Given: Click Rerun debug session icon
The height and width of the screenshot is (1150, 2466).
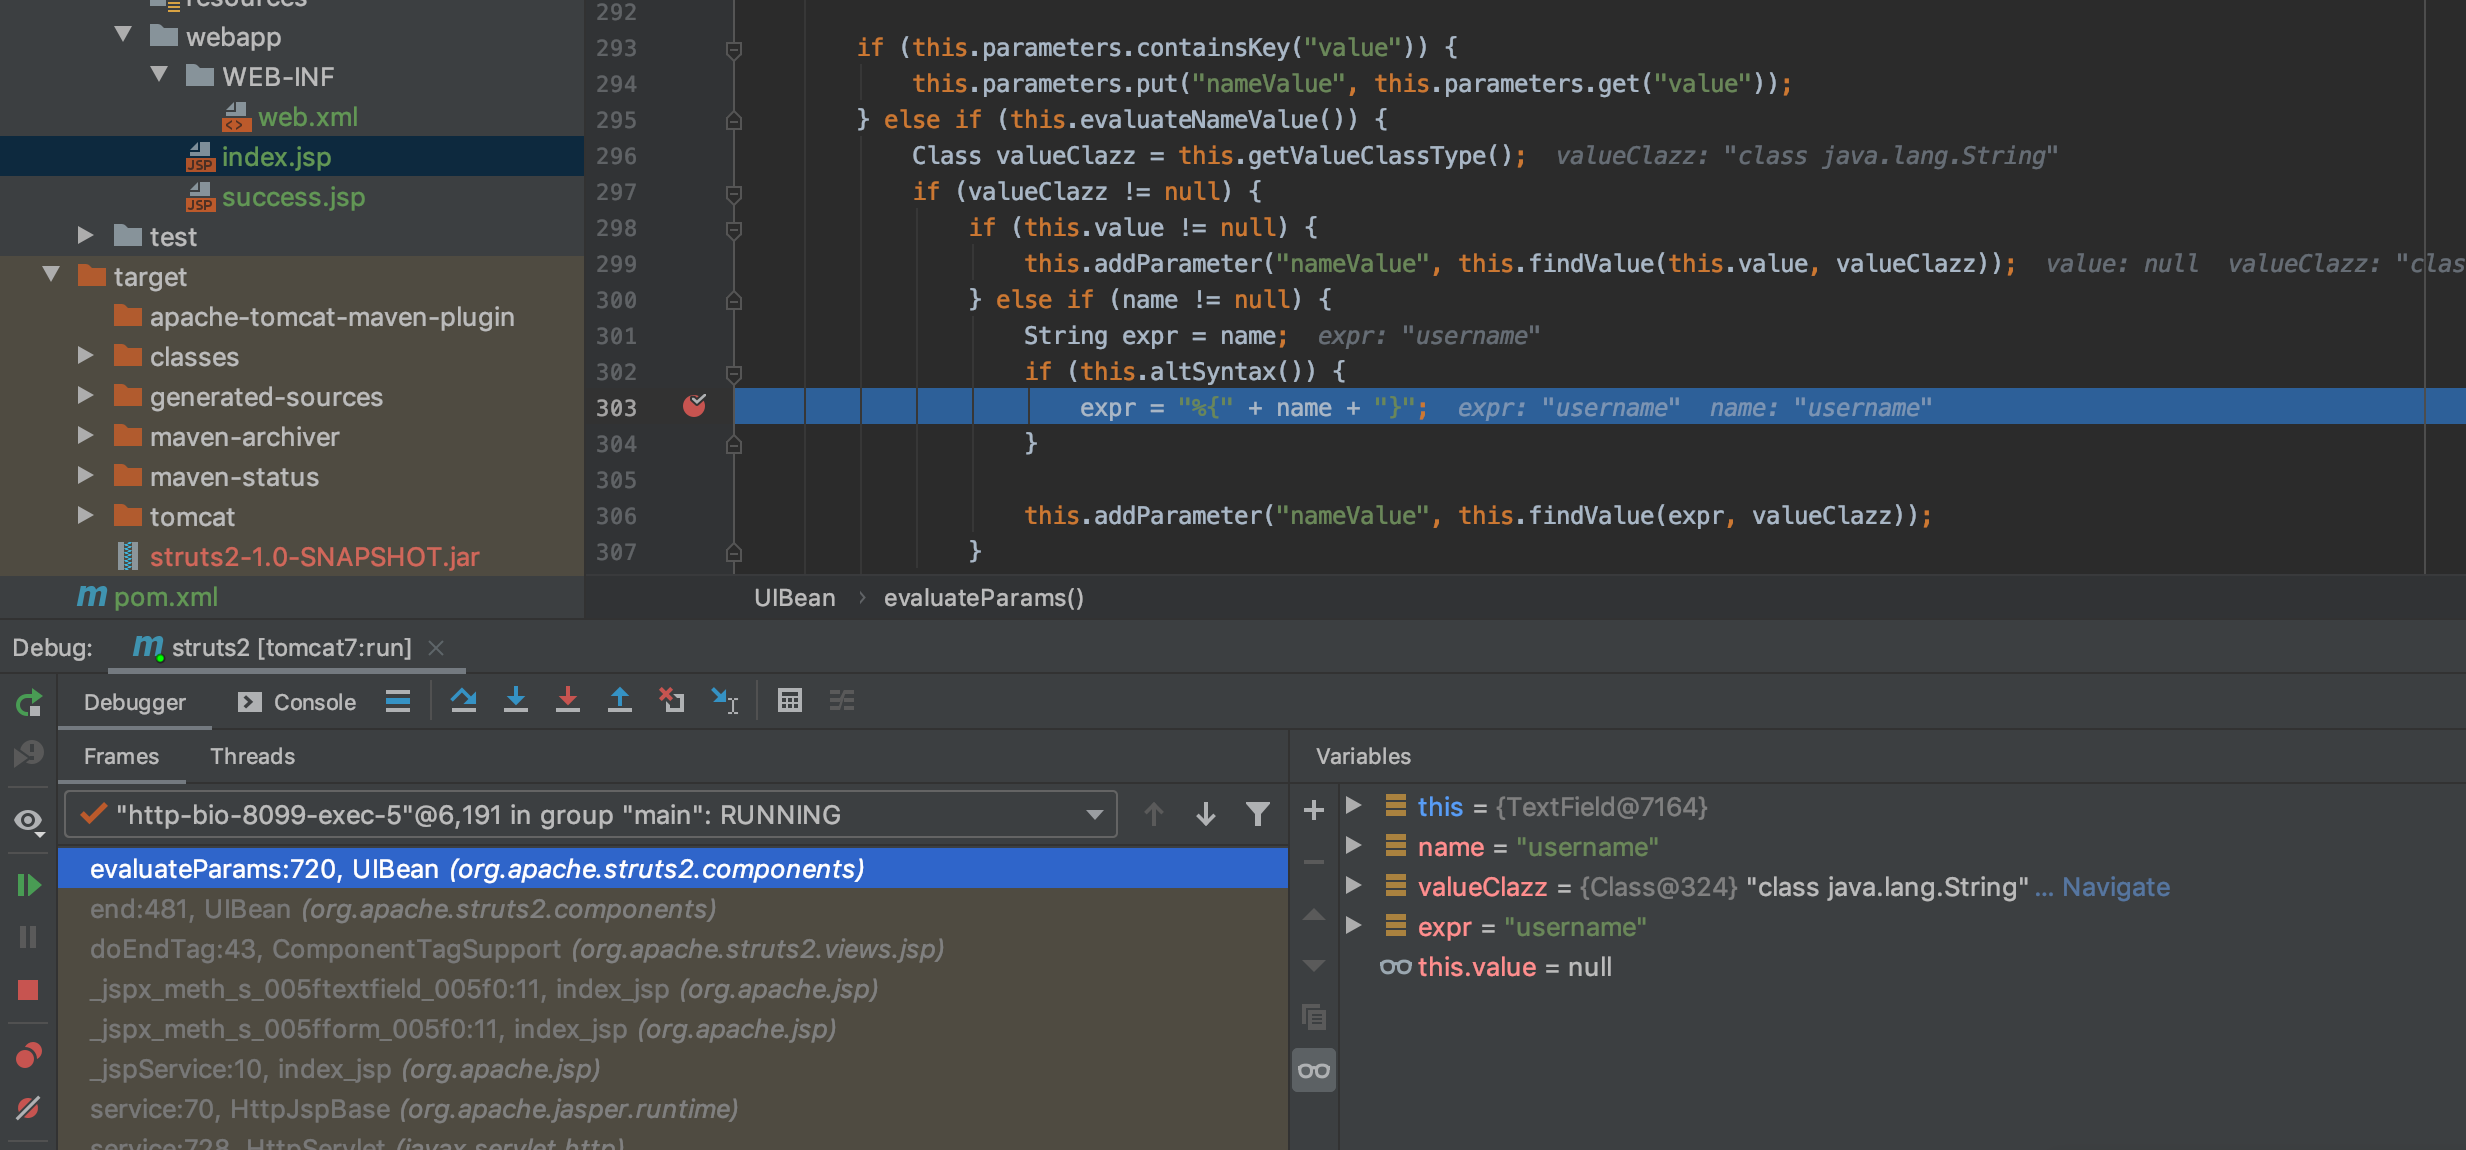Looking at the screenshot, I should coord(29,703).
